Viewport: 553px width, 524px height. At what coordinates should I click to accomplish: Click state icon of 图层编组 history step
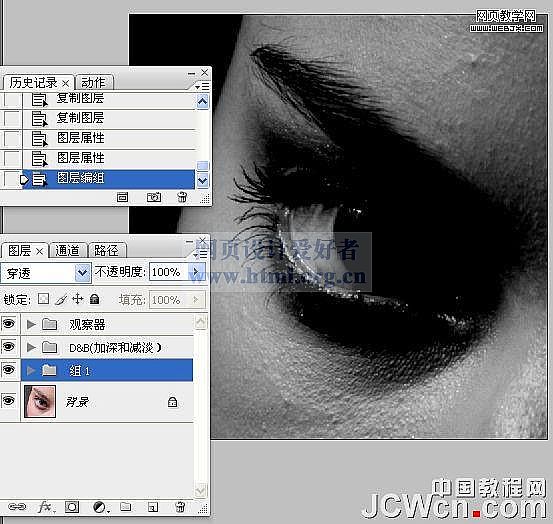39,179
